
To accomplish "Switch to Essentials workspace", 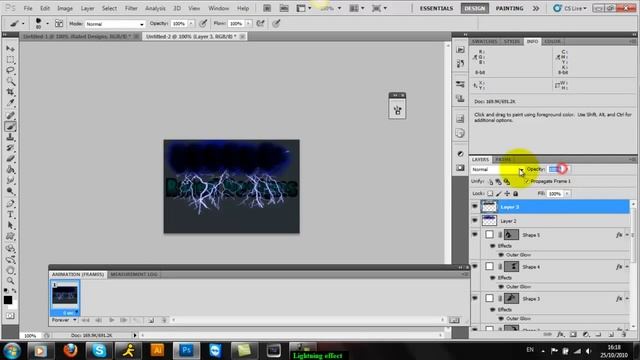I will tap(436, 8).
